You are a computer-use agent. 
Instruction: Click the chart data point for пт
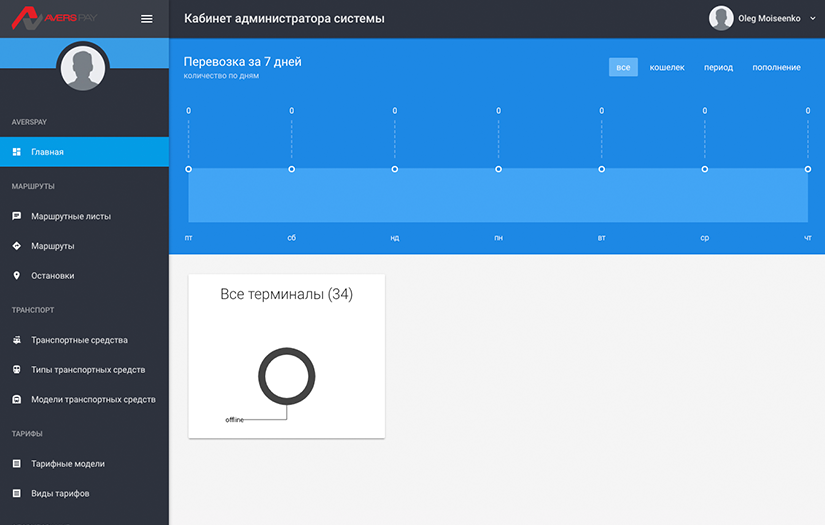(188, 169)
